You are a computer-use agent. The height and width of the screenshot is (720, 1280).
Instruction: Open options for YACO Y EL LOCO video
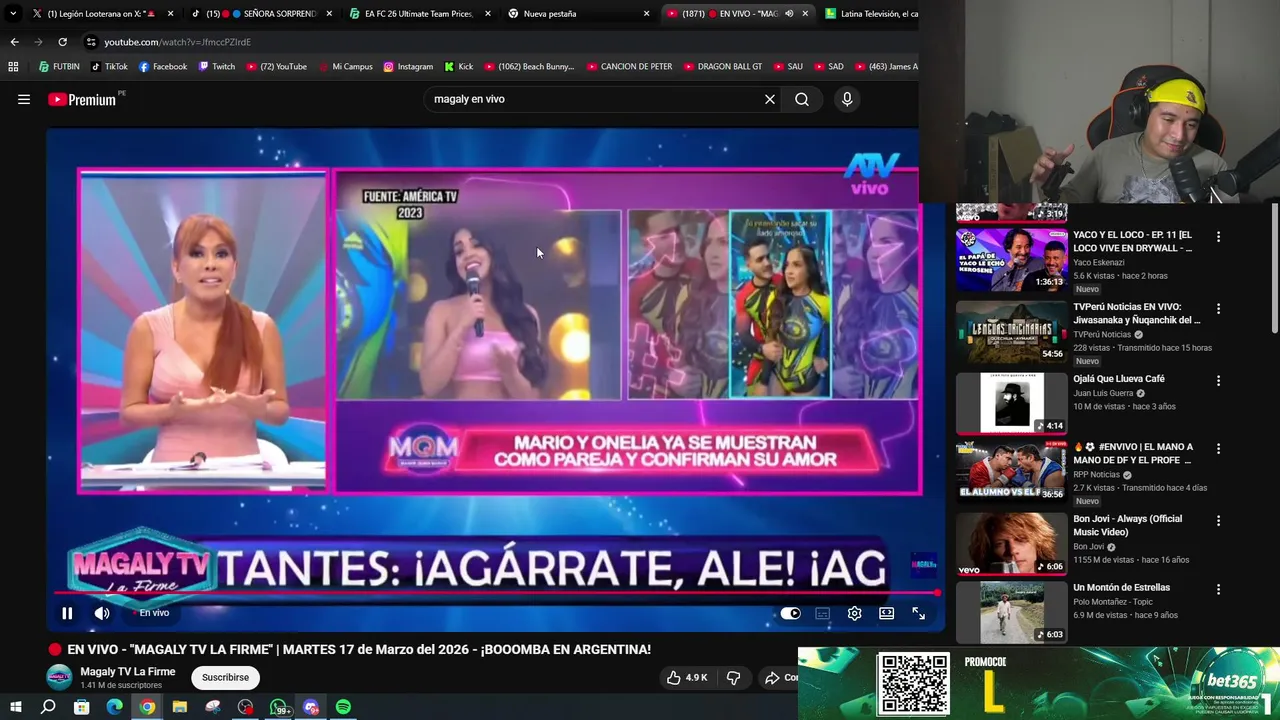(x=1218, y=237)
